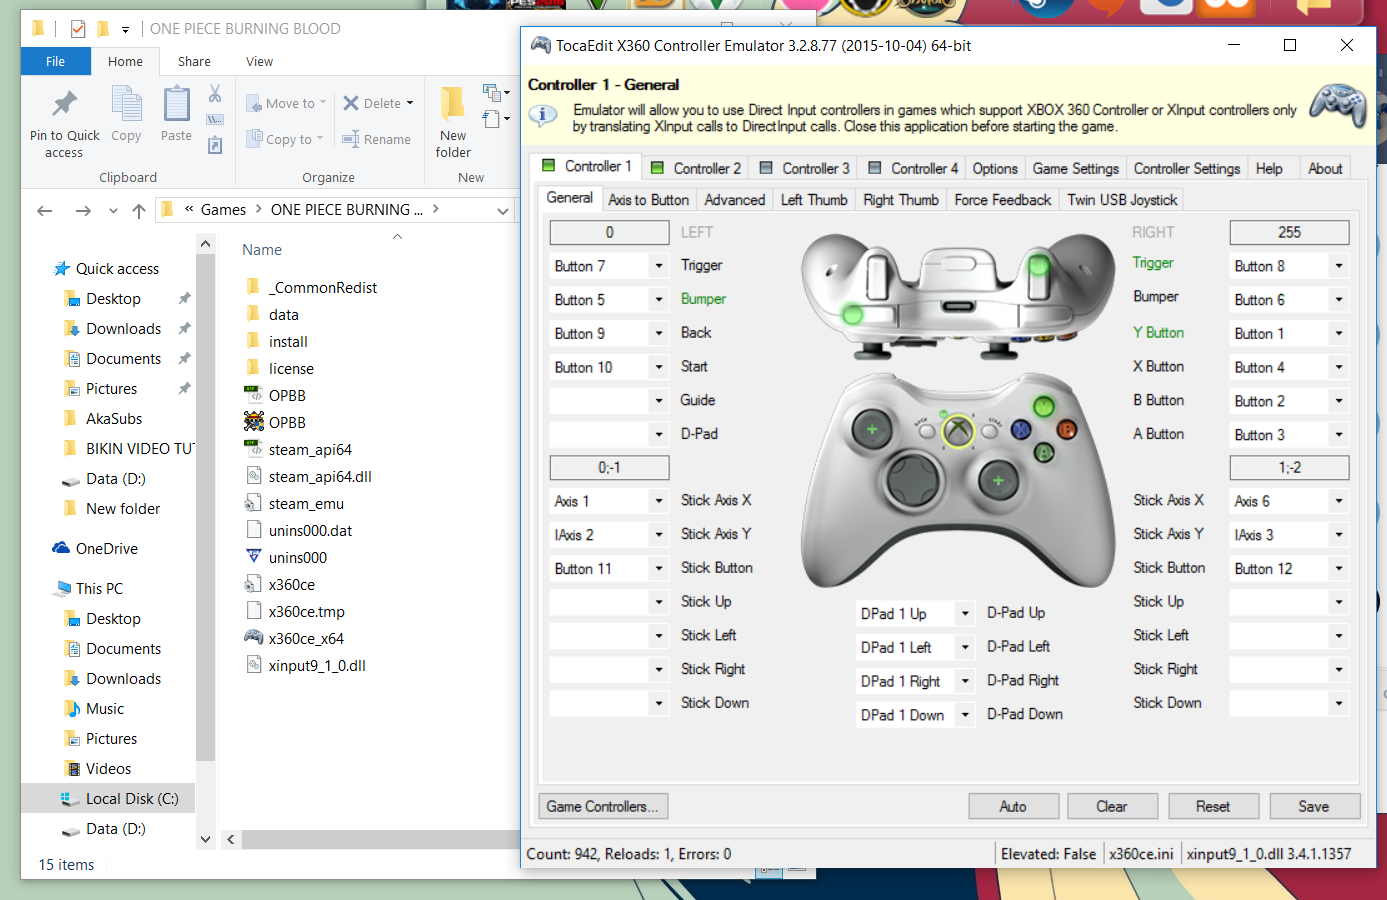Click the Reset button
Viewport: 1387px width, 900px height.
1213,806
